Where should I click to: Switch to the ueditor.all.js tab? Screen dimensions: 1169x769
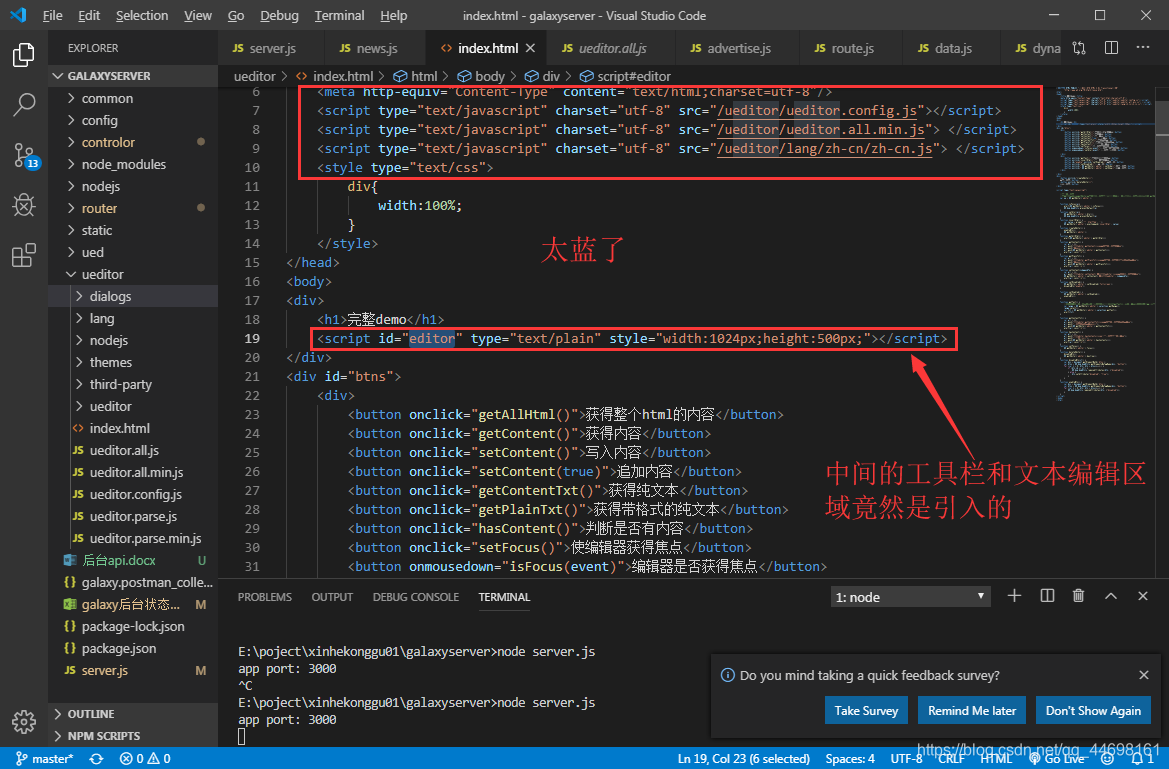point(611,48)
